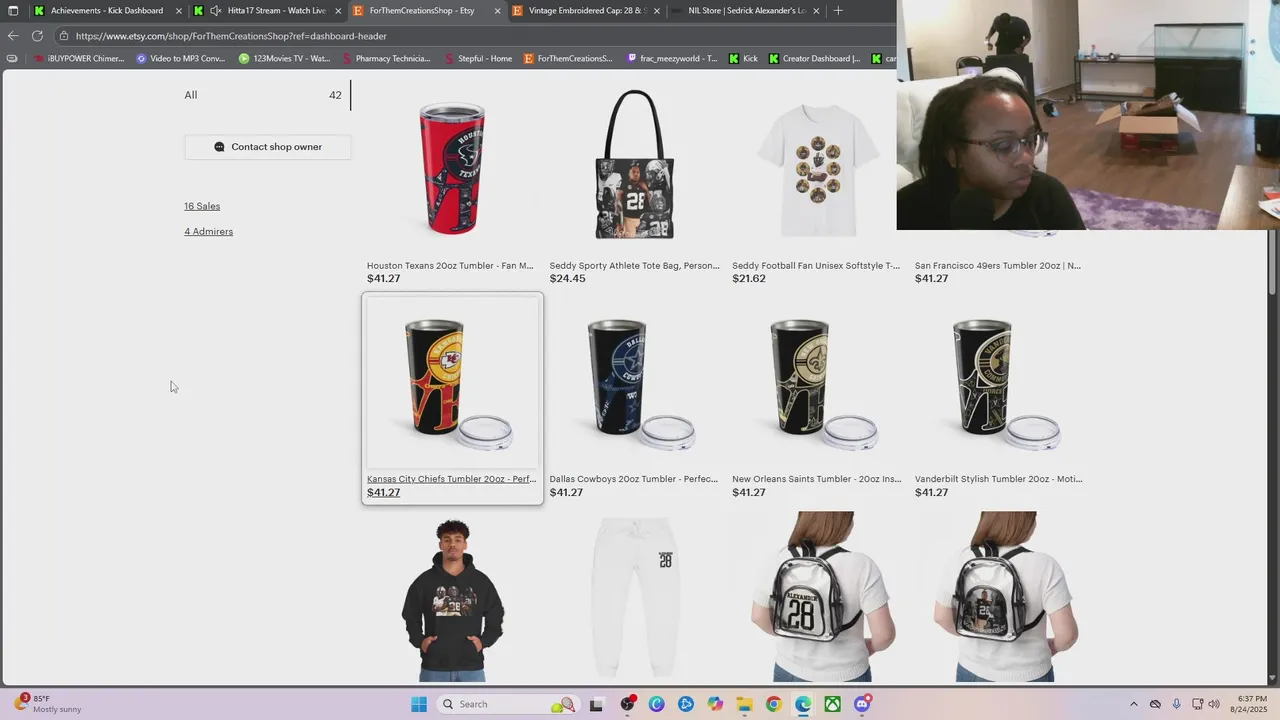The height and width of the screenshot is (720, 1280).
Task: Open the clear backpack labeled Alexander 28
Action: [x=817, y=597]
